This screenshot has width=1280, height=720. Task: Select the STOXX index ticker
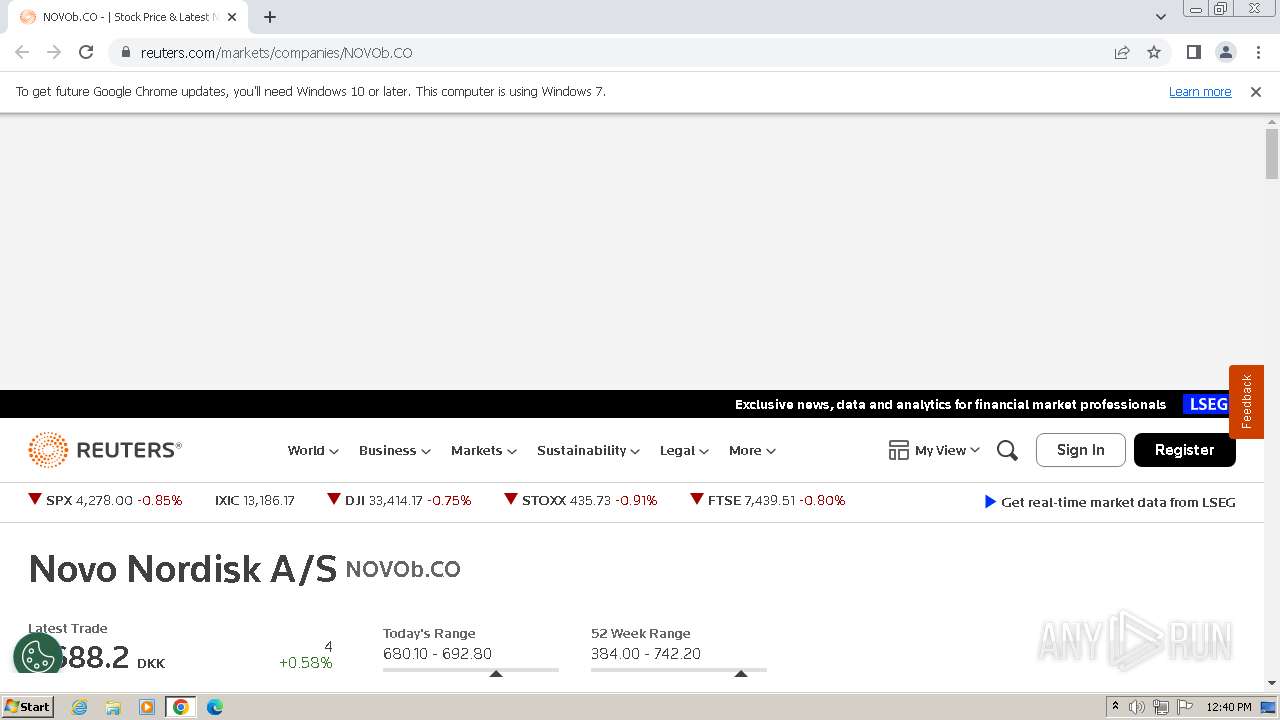click(581, 500)
